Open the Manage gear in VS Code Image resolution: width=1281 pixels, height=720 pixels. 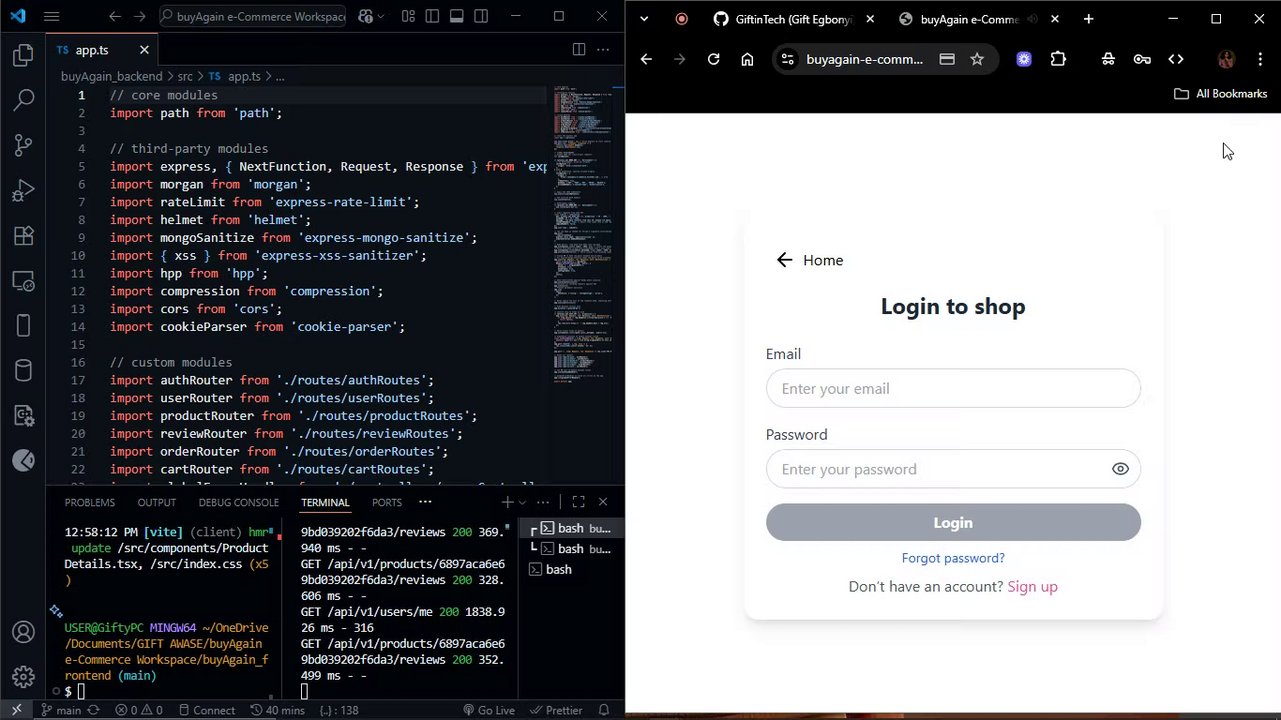[23, 676]
